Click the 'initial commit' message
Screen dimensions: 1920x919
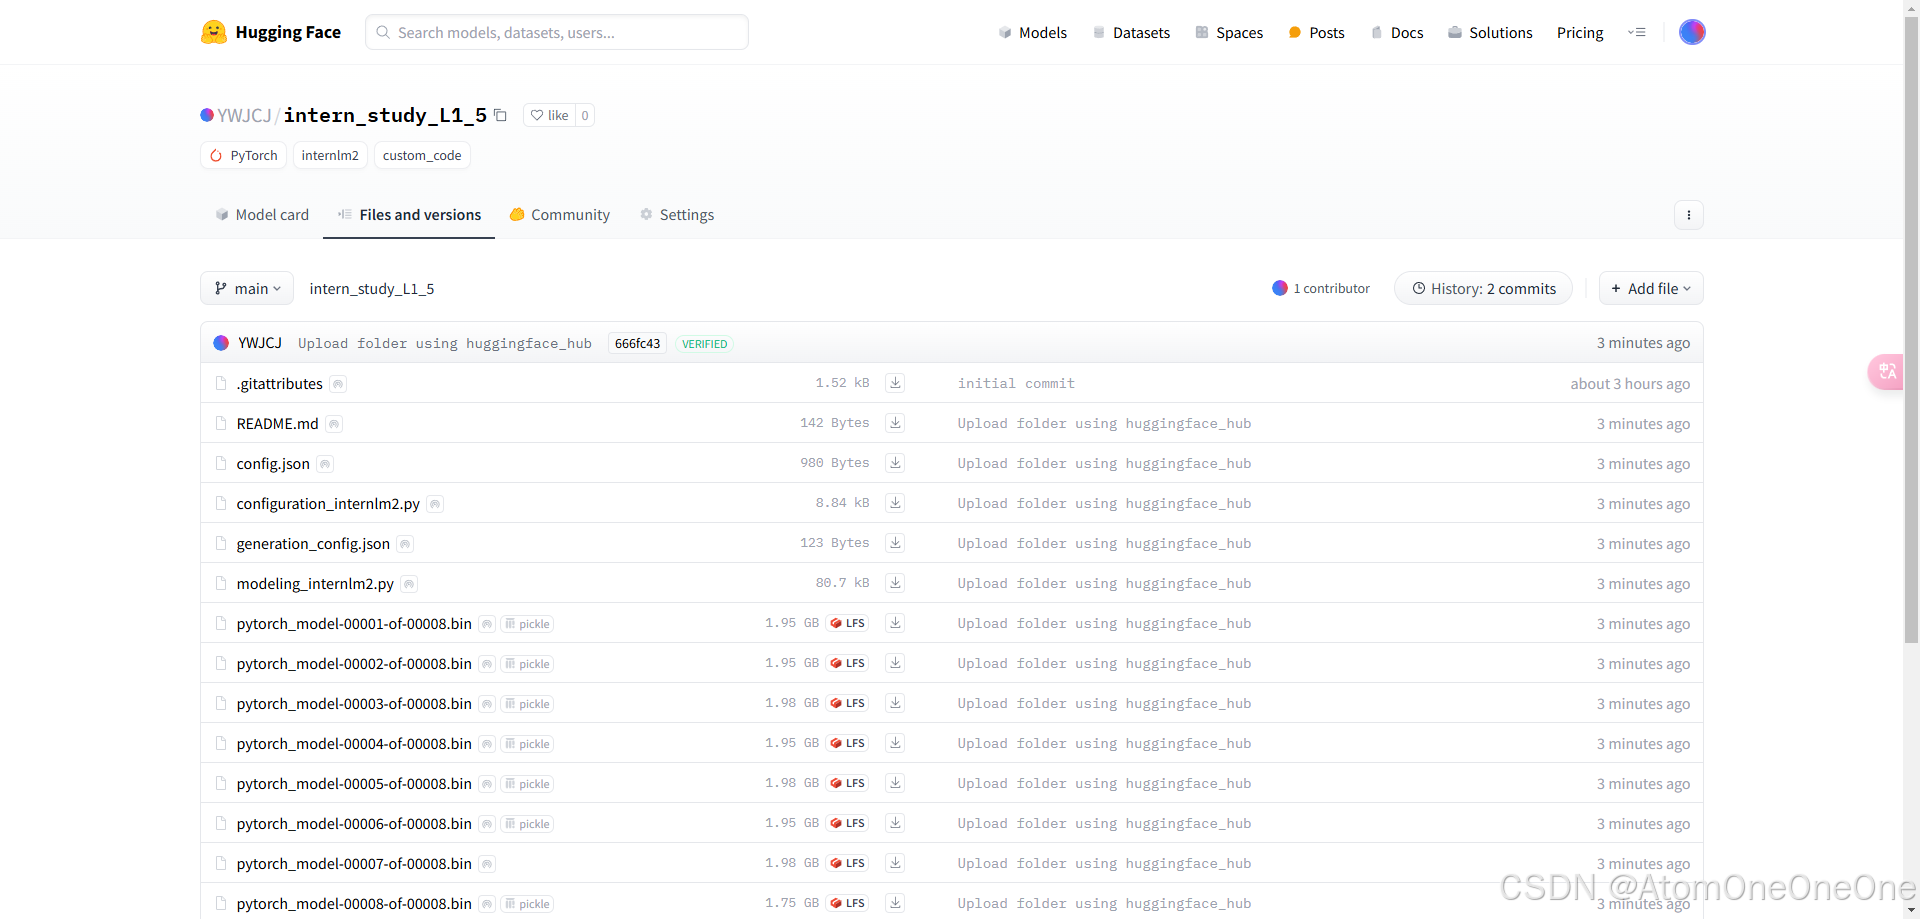(1016, 383)
